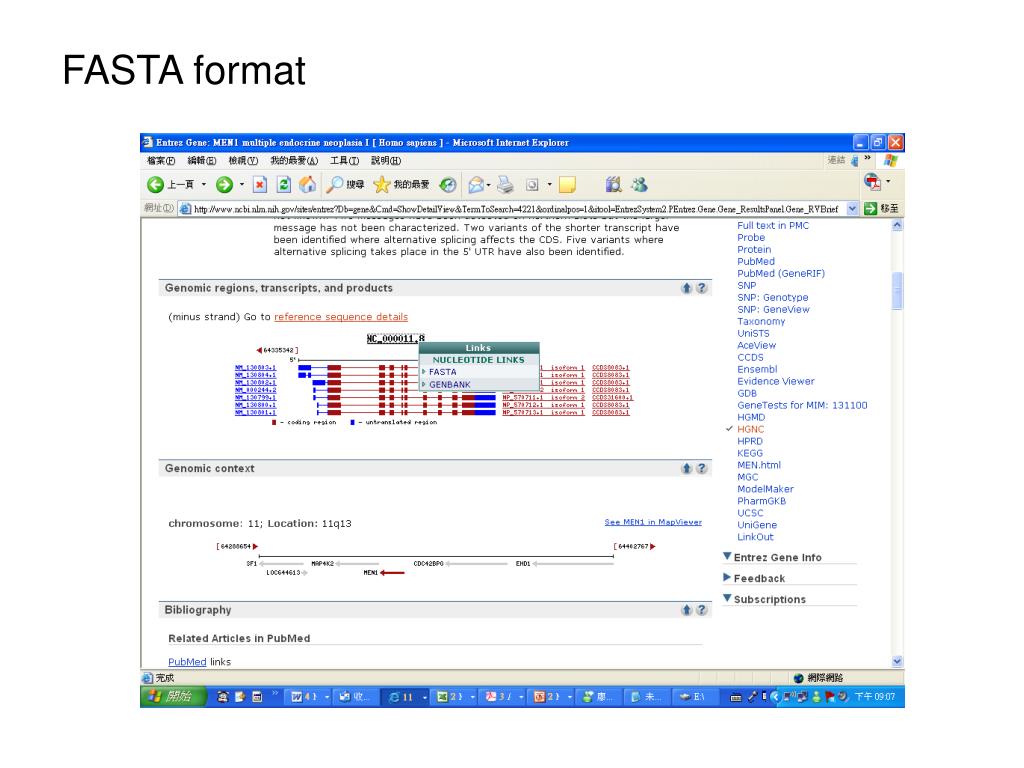The height and width of the screenshot is (768, 1024).
Task: Open dropdown arrow beside the edit toolbar icon
Action: pyautogui.click(x=549, y=185)
